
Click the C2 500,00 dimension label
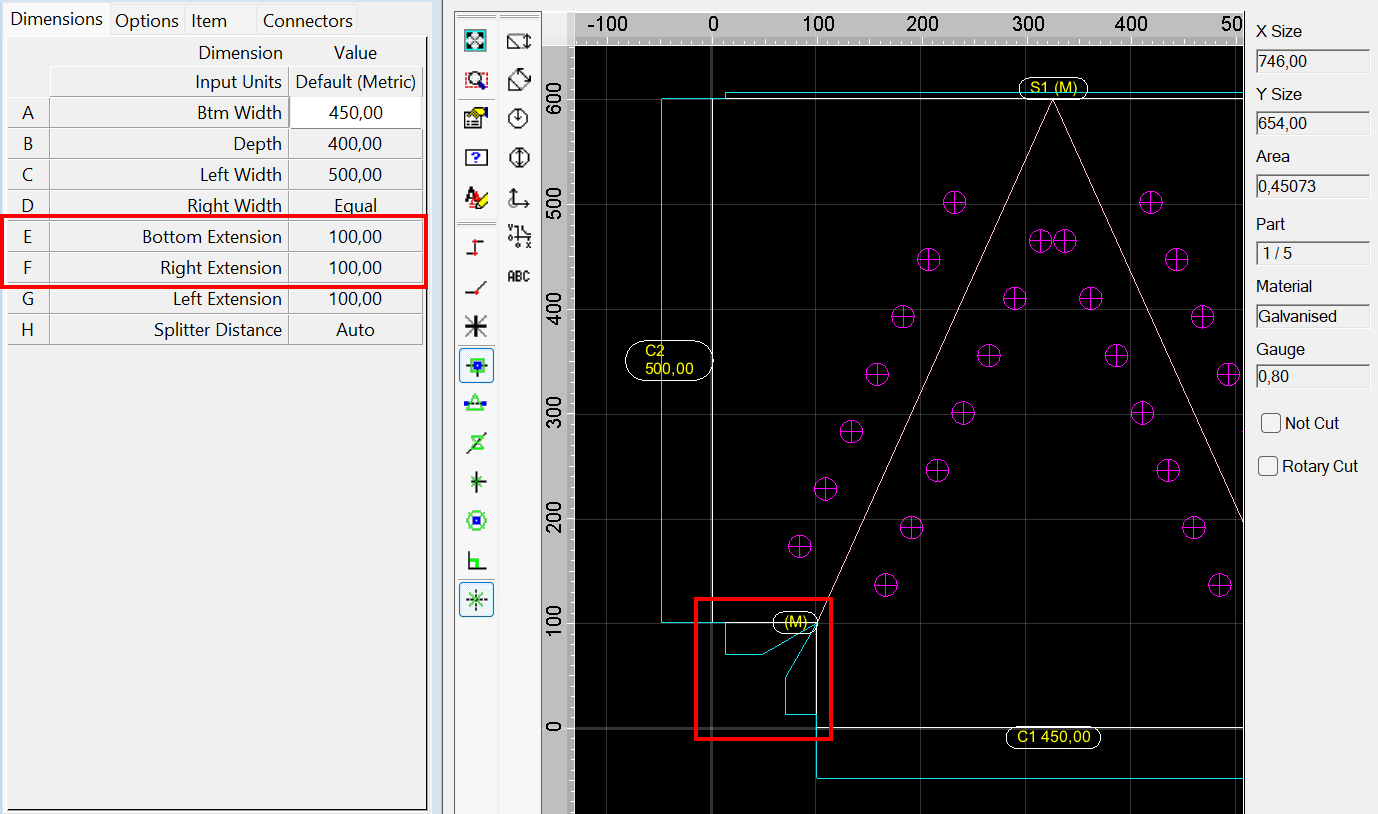[668, 360]
